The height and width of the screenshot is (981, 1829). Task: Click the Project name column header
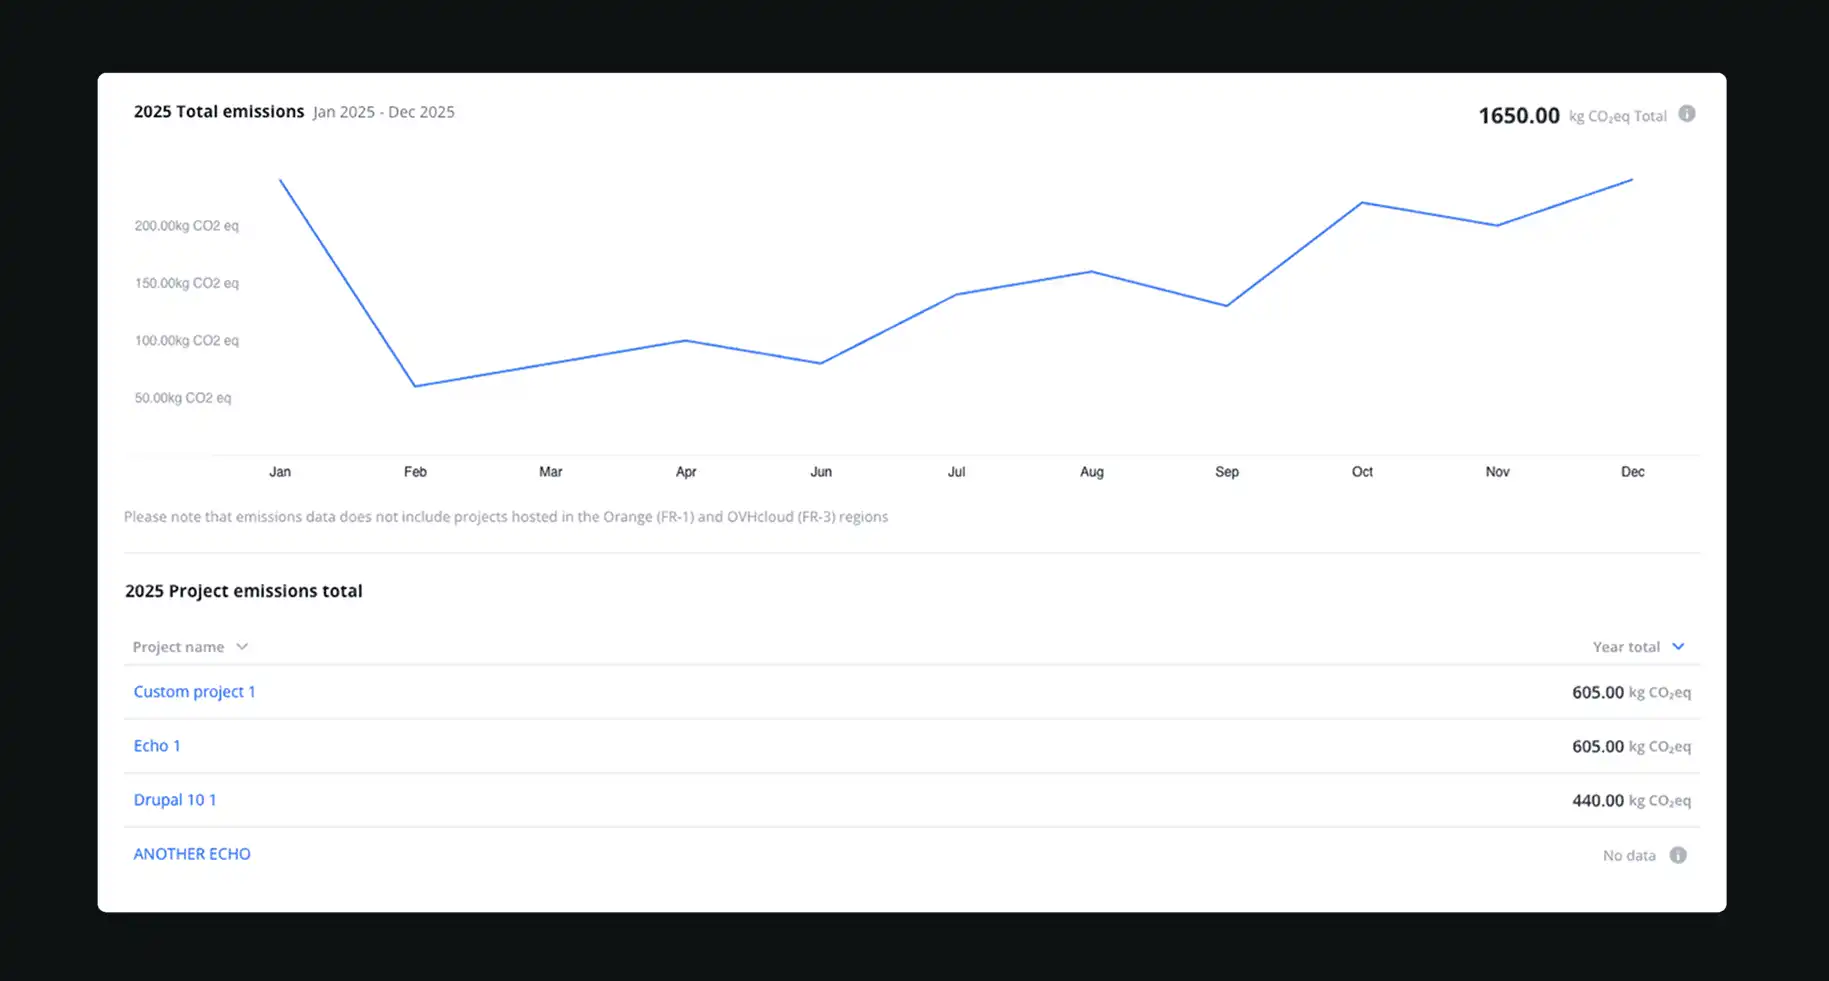click(178, 647)
